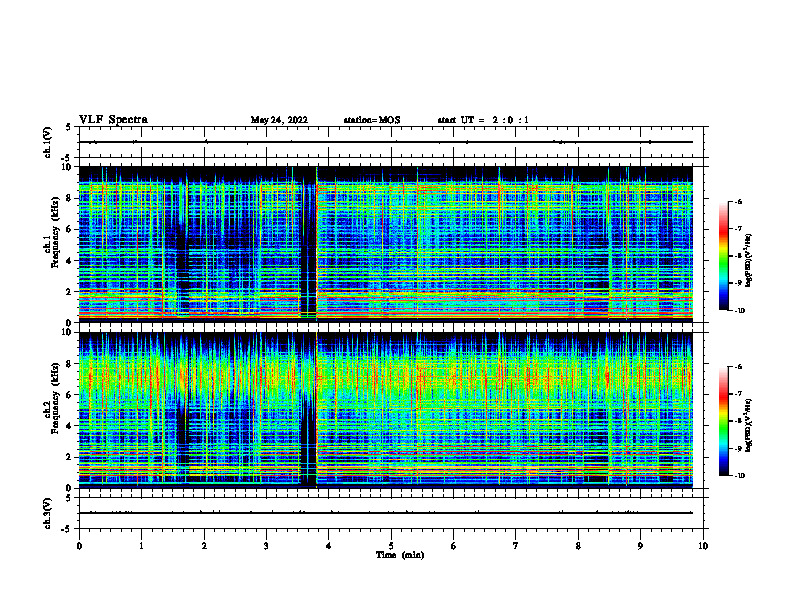Click the "Time (min)" axis label
The height and width of the screenshot is (612, 792).
(x=400, y=555)
